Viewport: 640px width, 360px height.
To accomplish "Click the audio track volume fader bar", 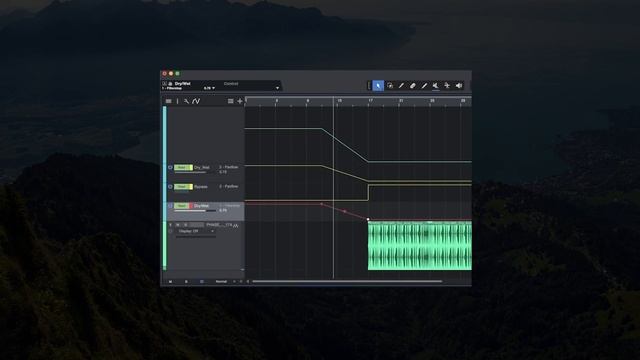I will coord(196,236).
